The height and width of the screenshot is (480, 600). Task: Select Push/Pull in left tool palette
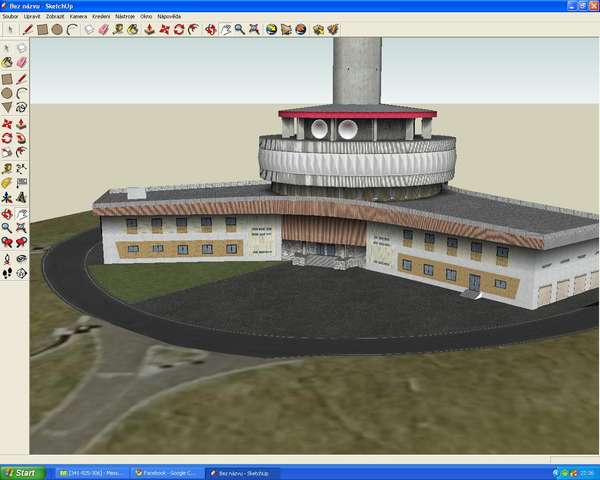click(21, 124)
